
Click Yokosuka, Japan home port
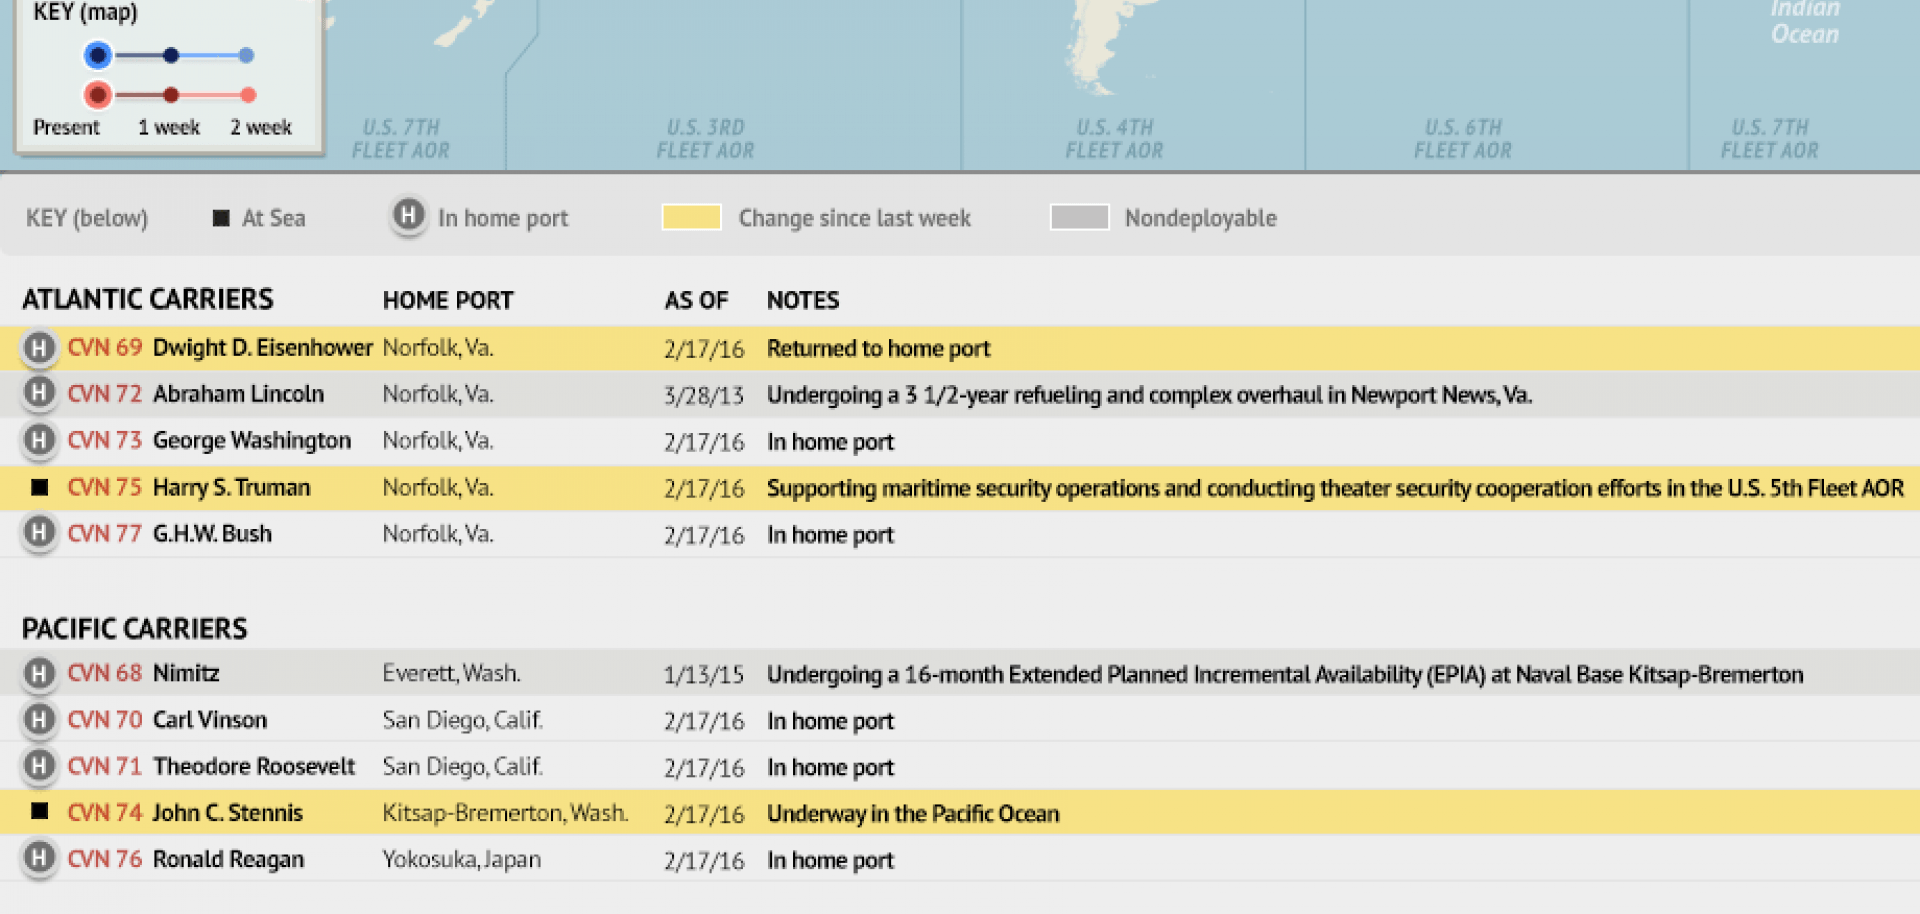pyautogui.click(x=462, y=860)
